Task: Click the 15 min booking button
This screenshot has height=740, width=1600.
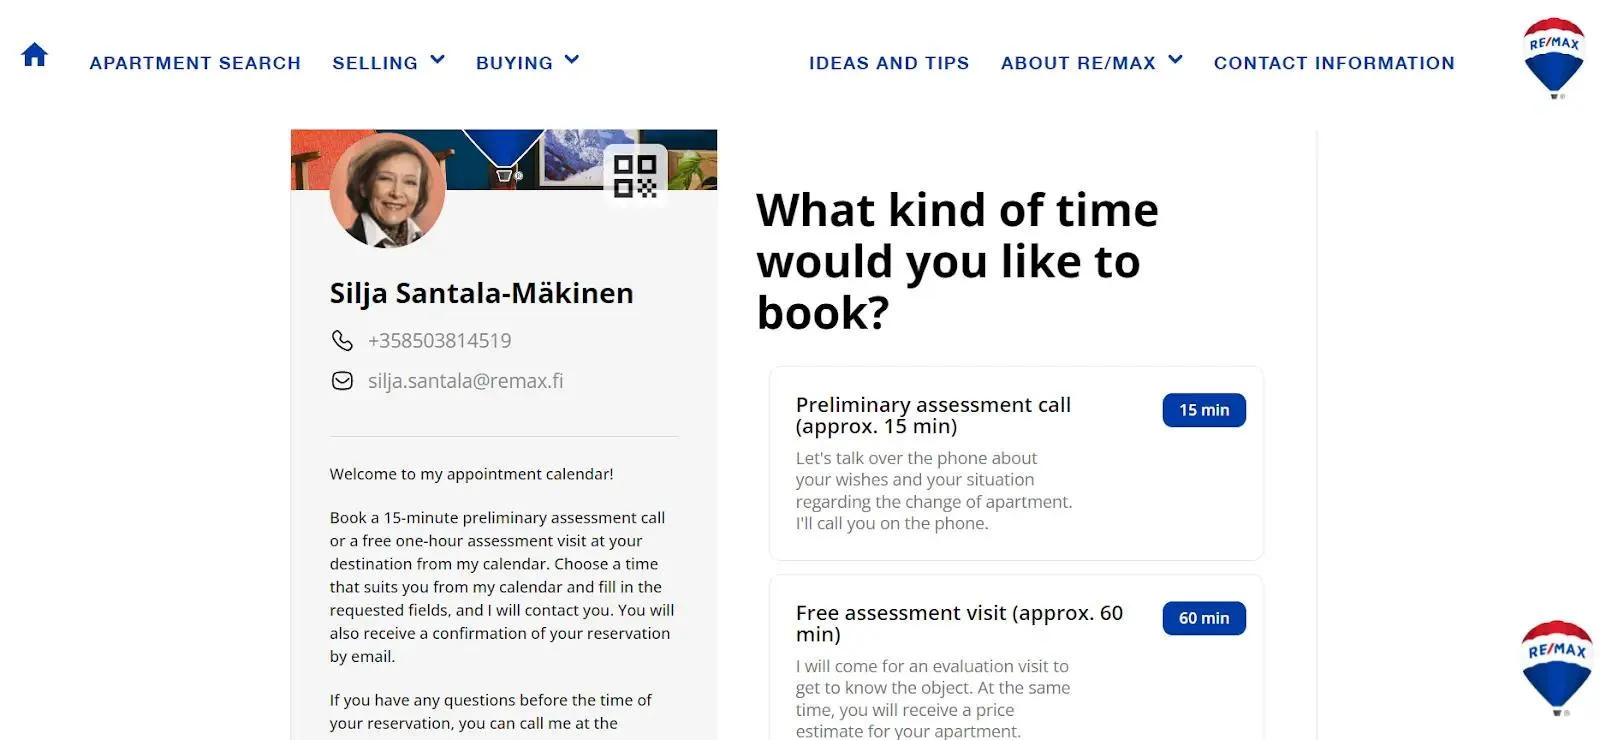Action: (1204, 410)
